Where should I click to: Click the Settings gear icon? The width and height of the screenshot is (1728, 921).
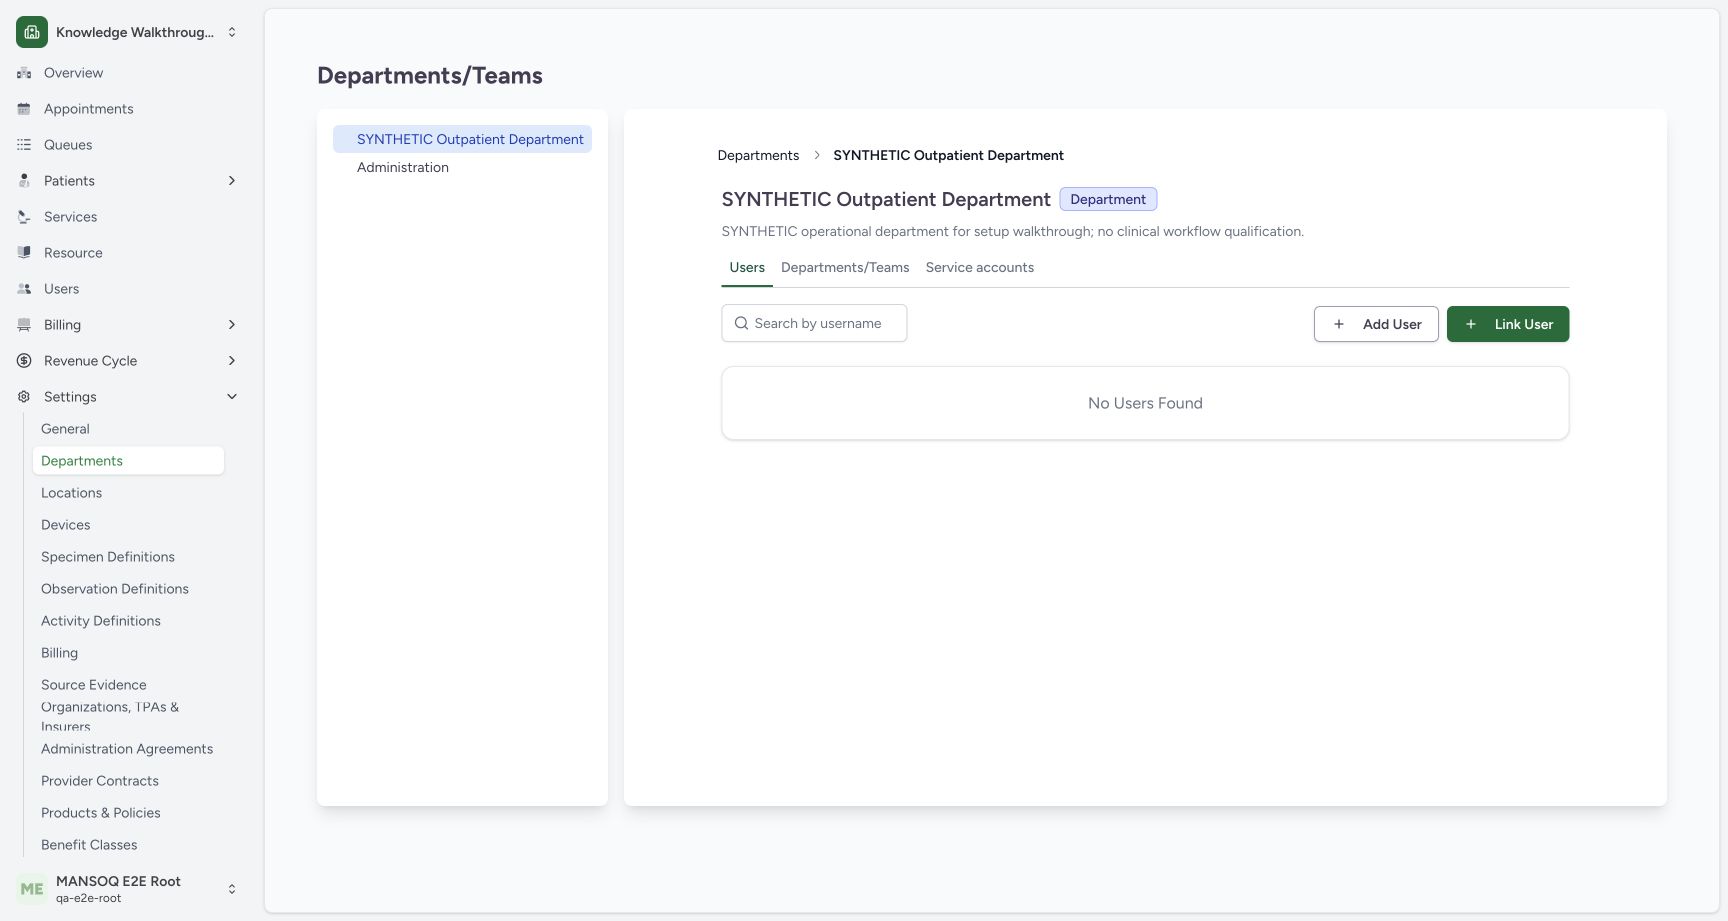[24, 397]
